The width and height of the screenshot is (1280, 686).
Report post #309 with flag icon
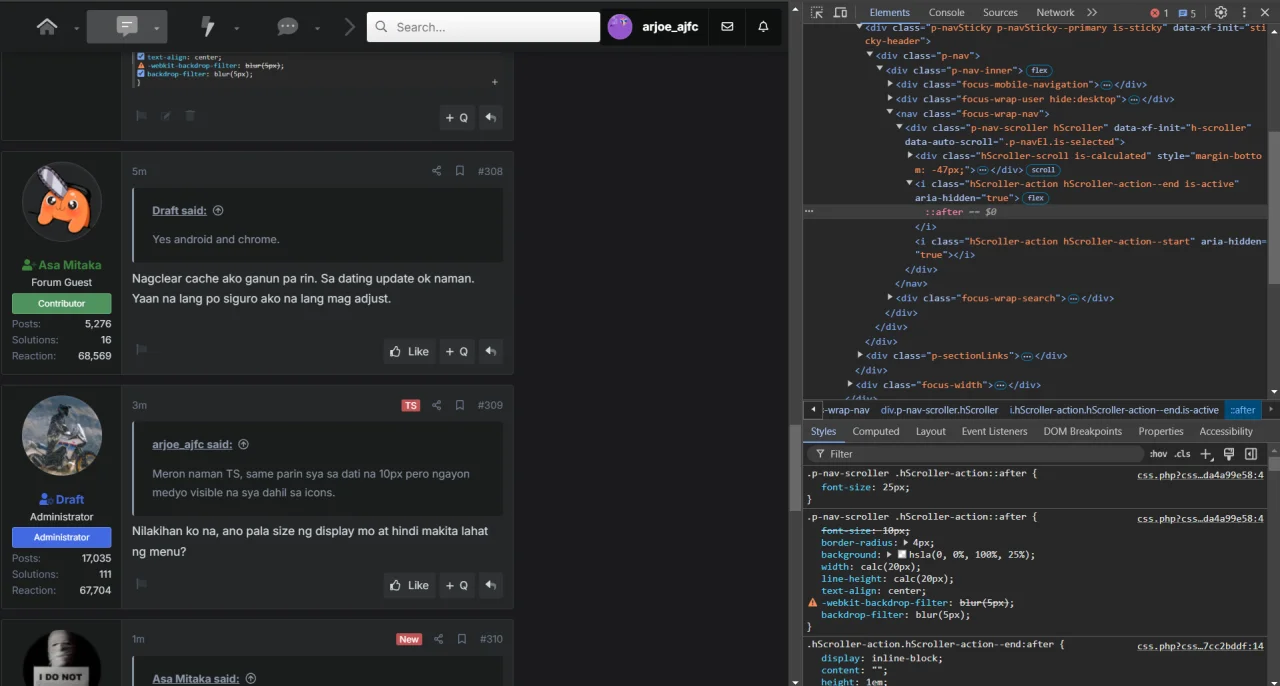click(141, 584)
